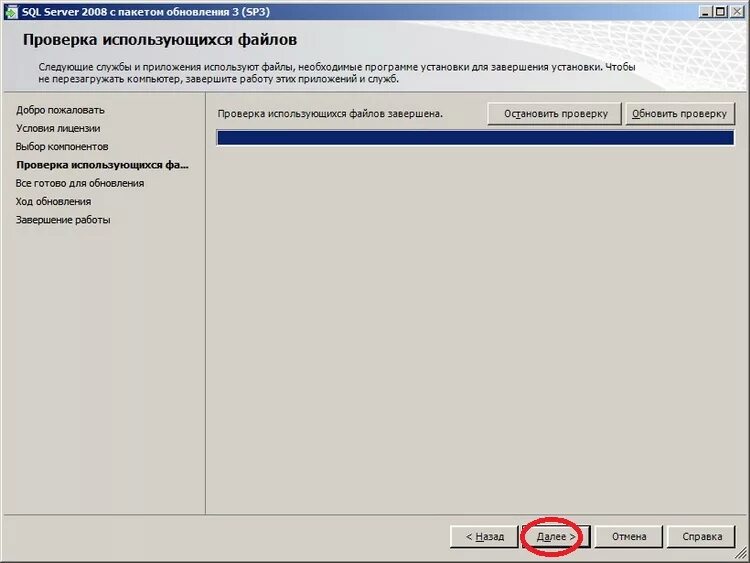Close the SQL Server setup window
Image resolution: width=750 pixels, height=563 pixels.
click(x=737, y=11)
